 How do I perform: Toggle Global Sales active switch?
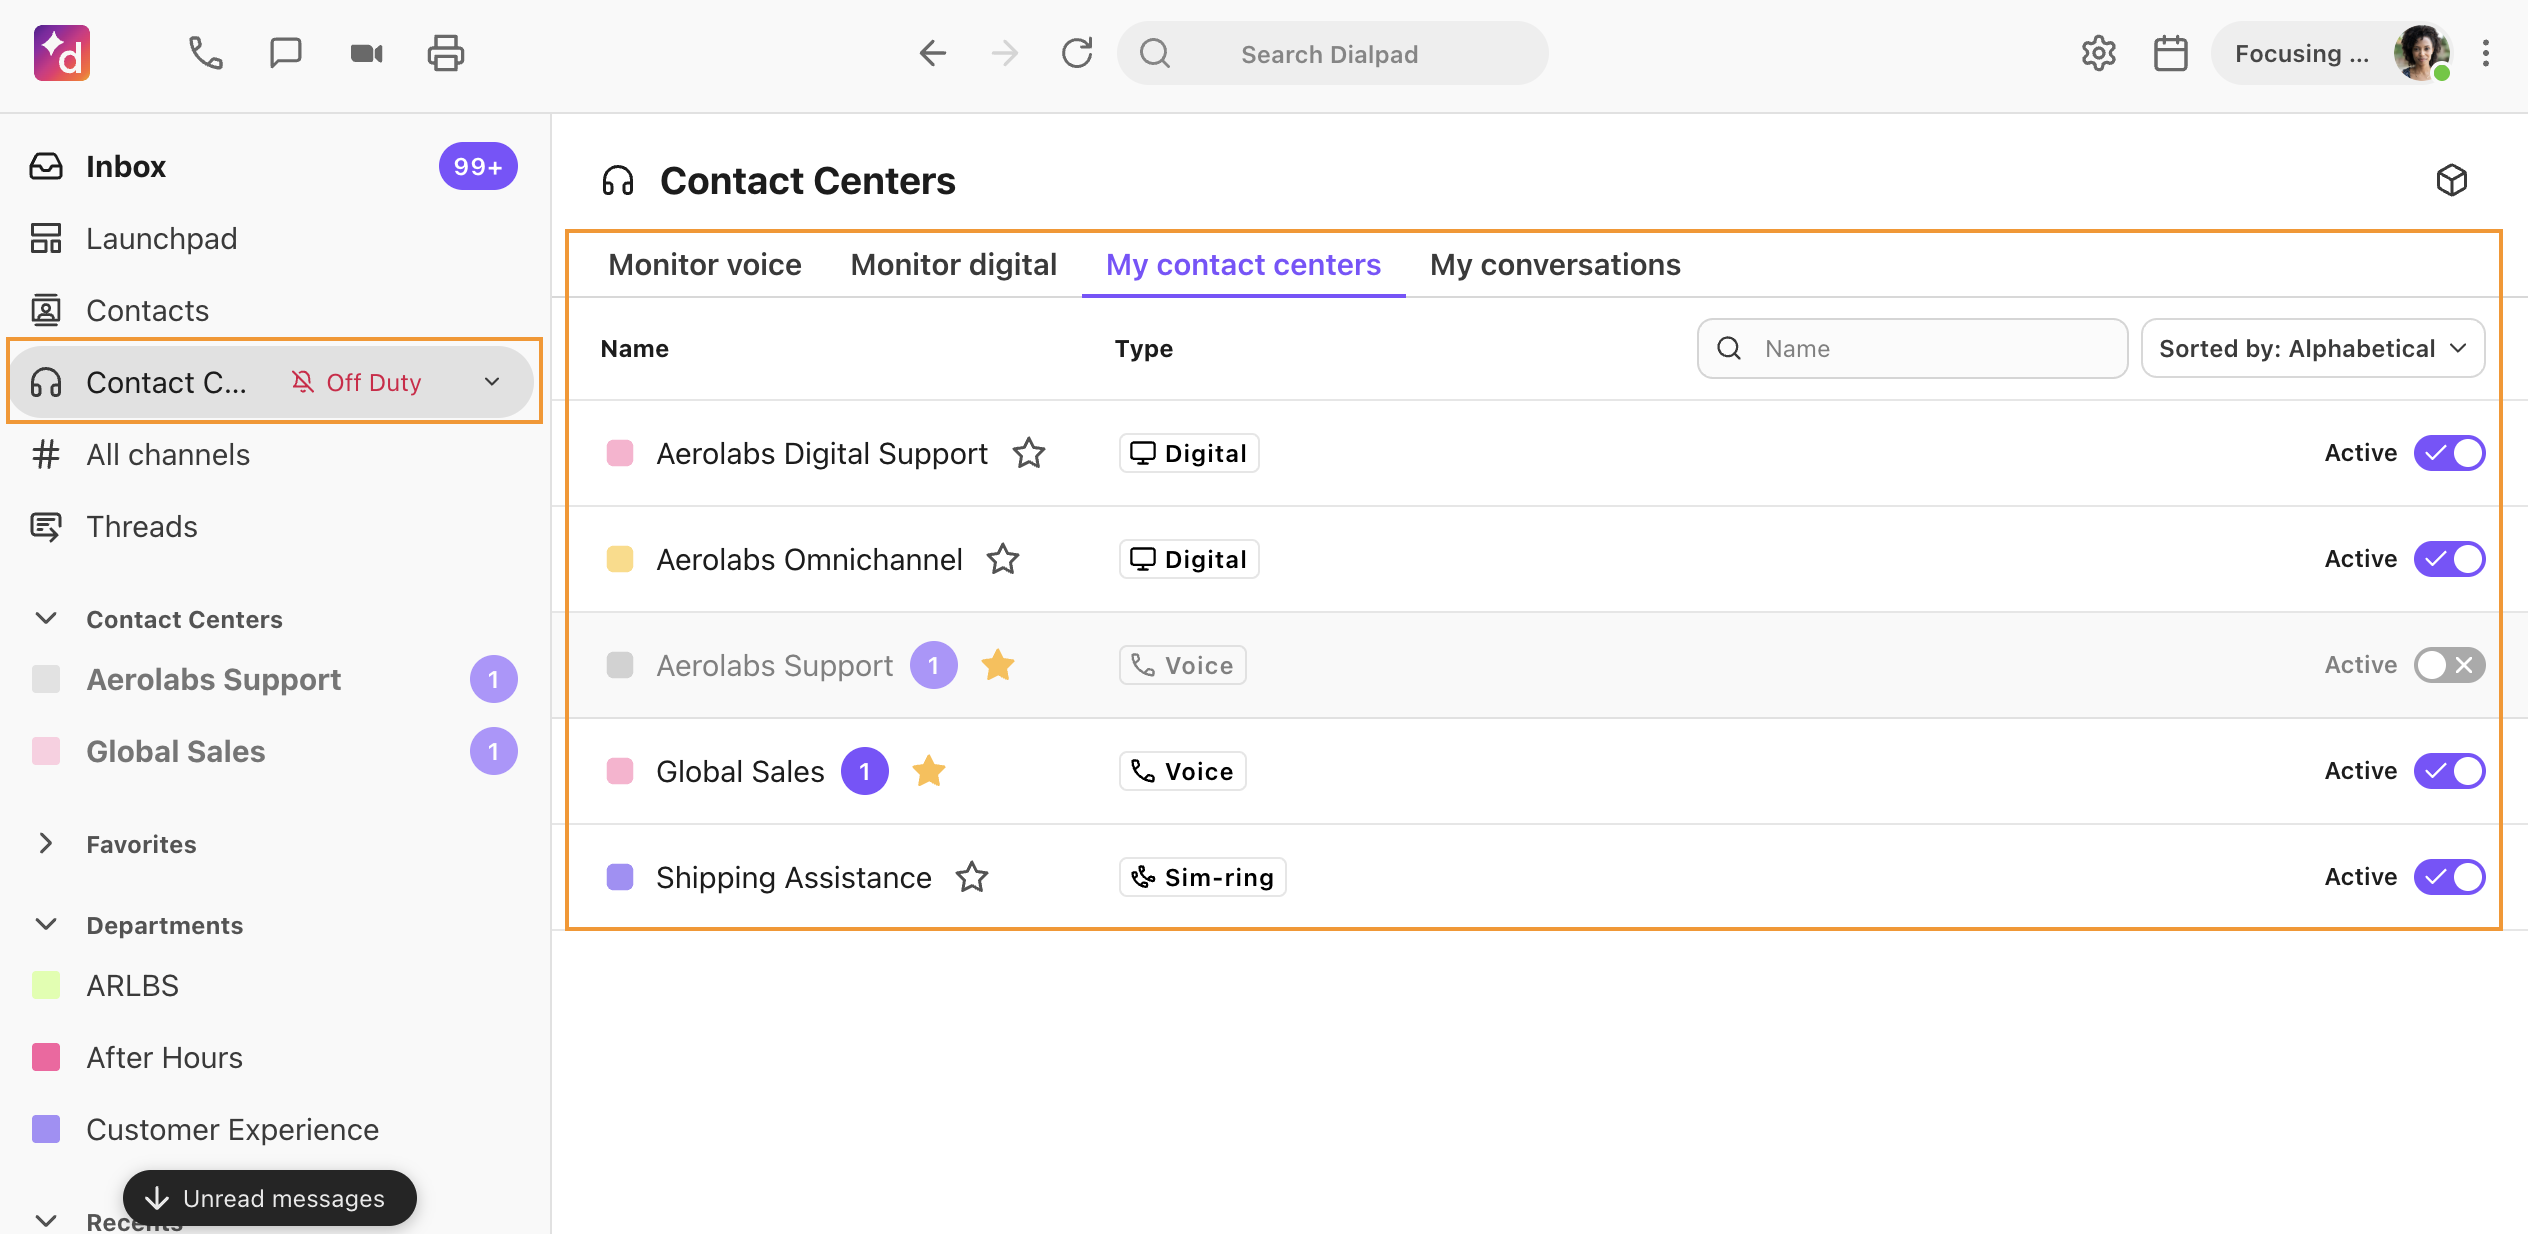[x=2449, y=771]
